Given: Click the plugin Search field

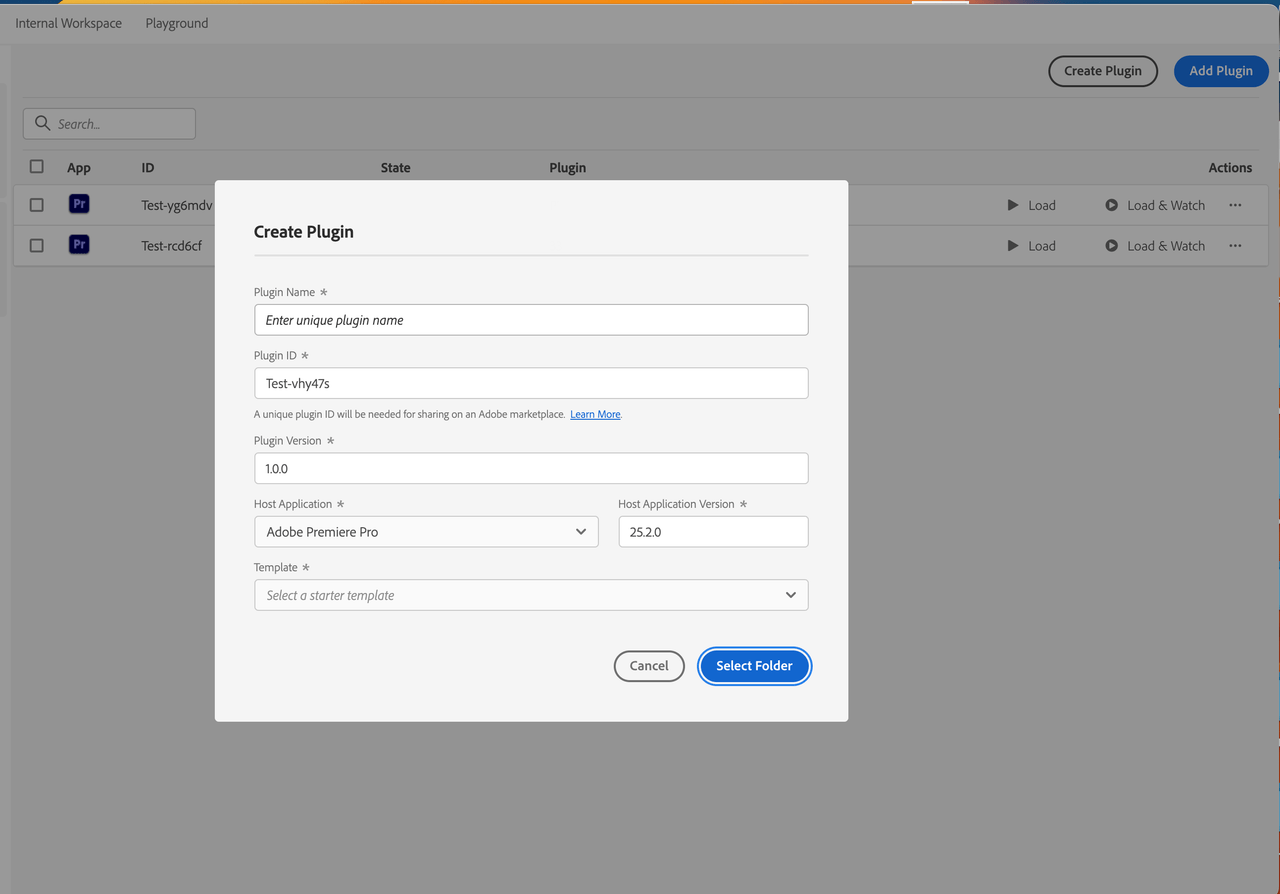Looking at the screenshot, I should [x=109, y=124].
